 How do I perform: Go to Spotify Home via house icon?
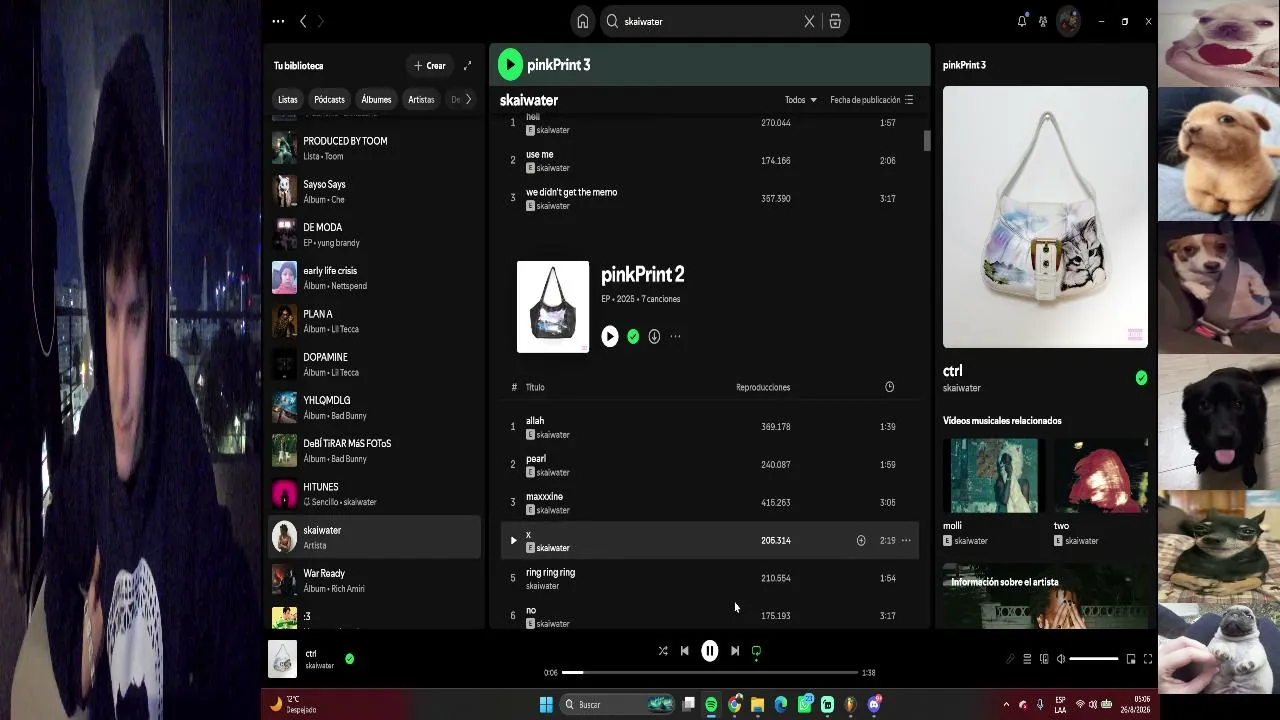tap(583, 21)
